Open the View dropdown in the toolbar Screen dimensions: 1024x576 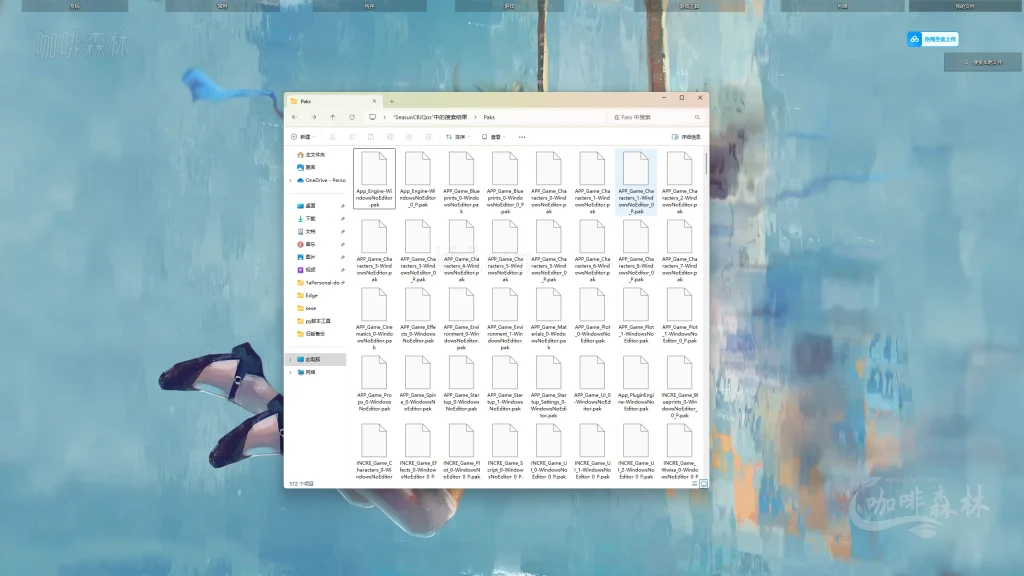point(491,136)
